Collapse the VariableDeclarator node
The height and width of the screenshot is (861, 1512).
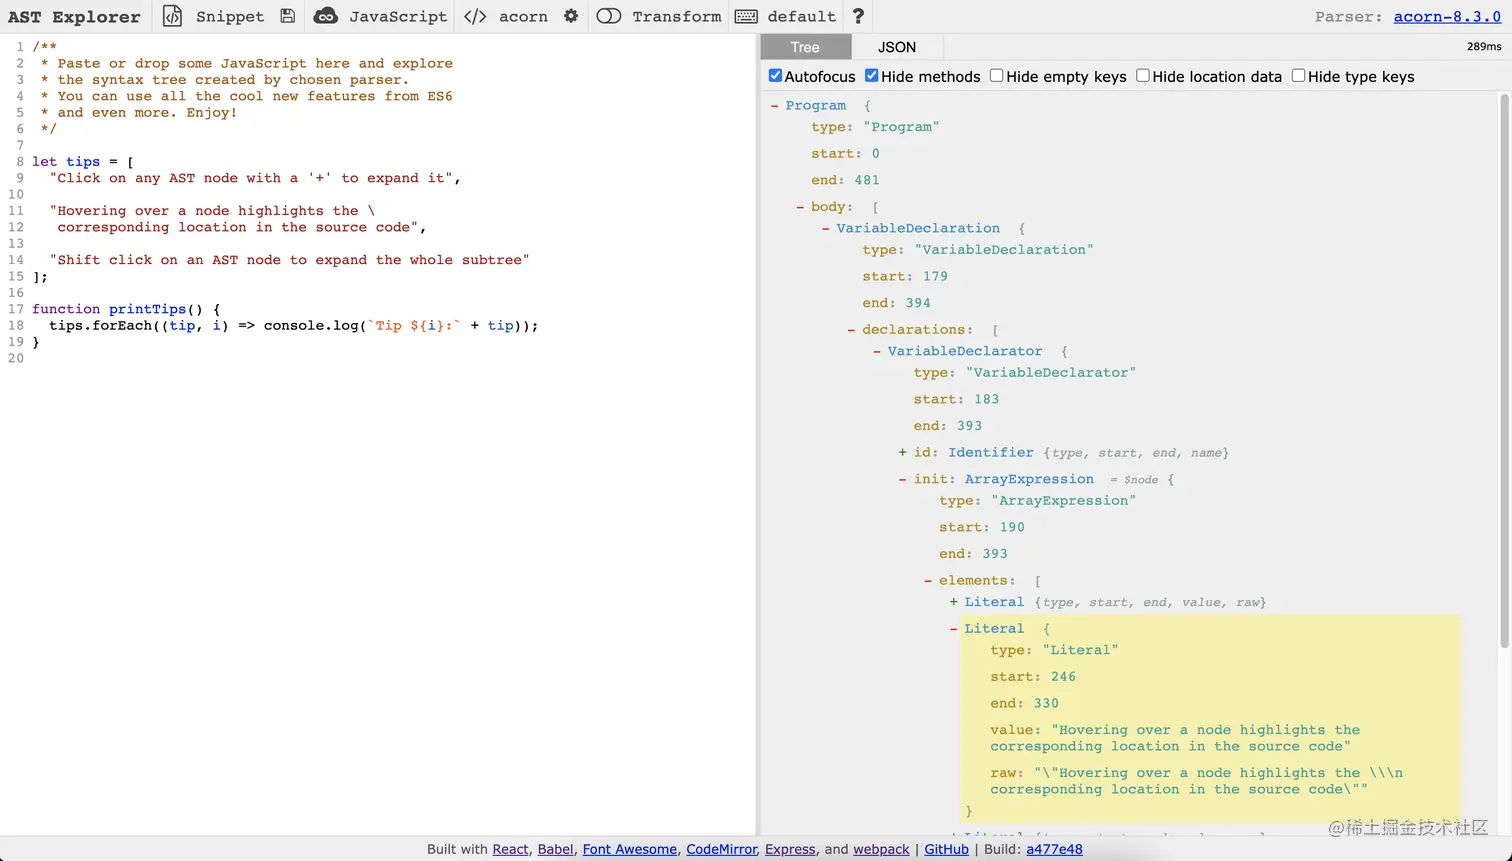[877, 351]
